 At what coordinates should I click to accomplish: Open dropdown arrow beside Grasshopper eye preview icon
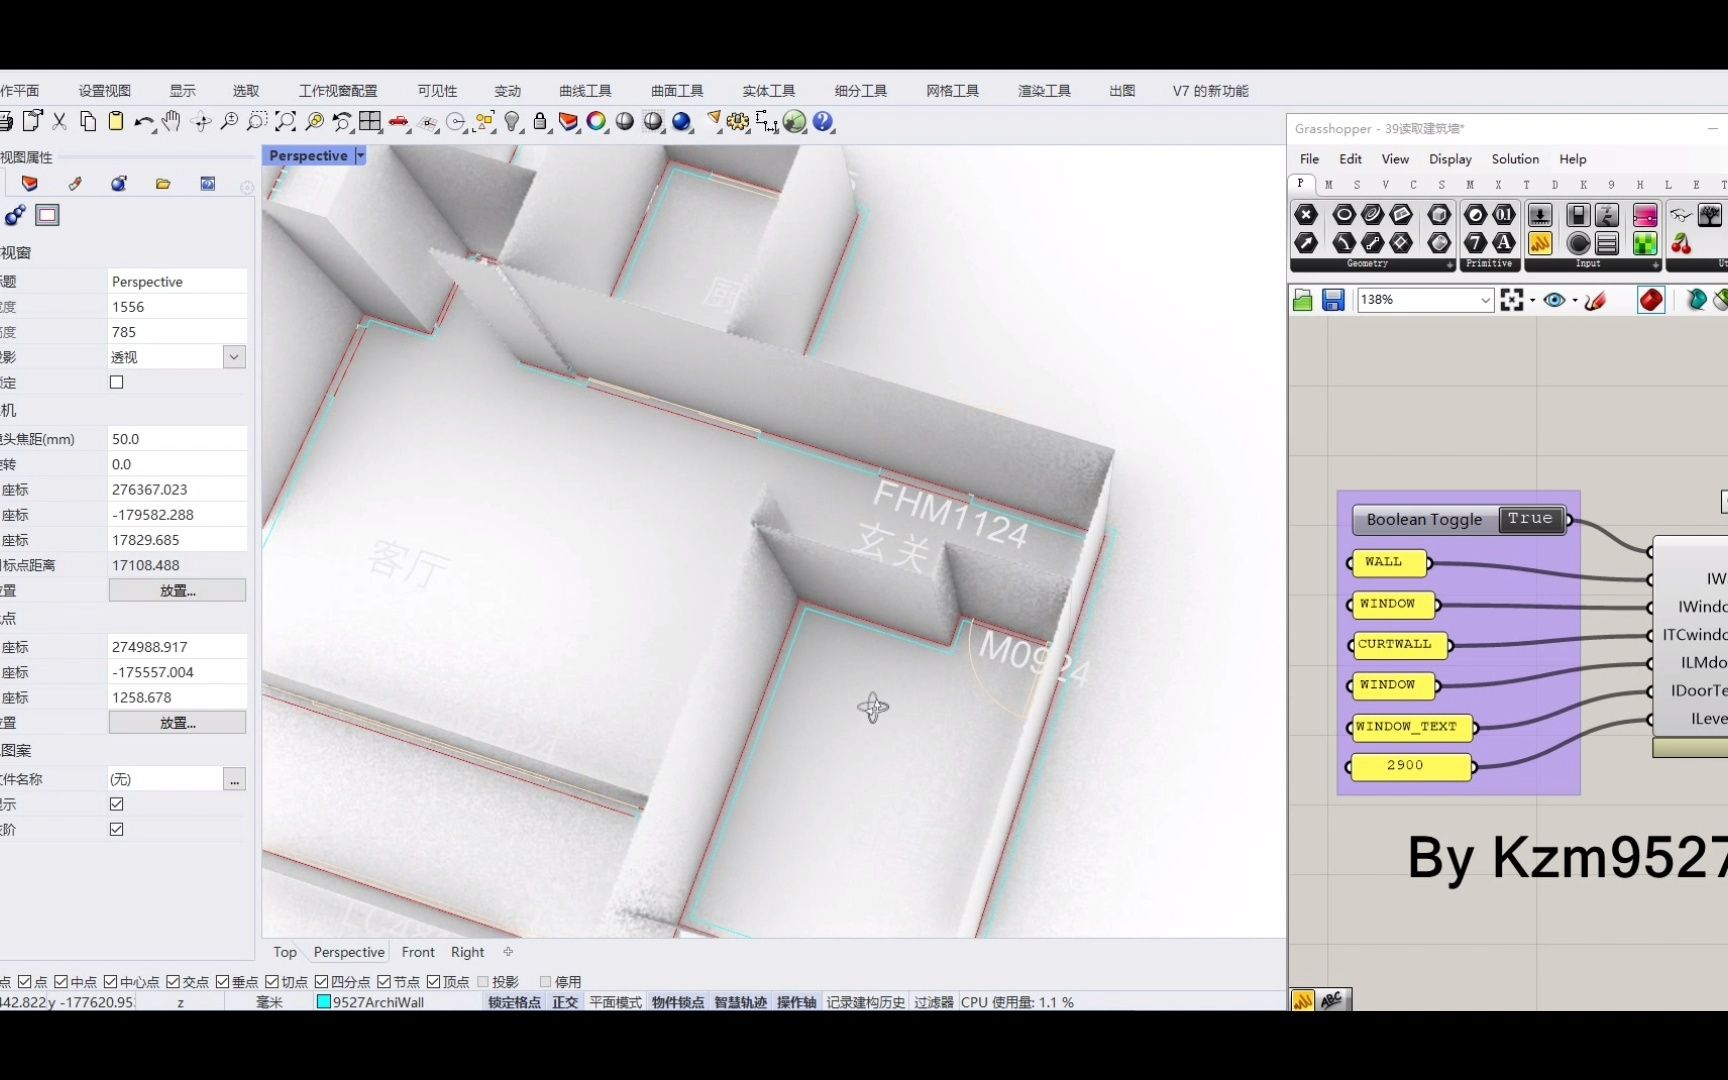click(x=1575, y=300)
